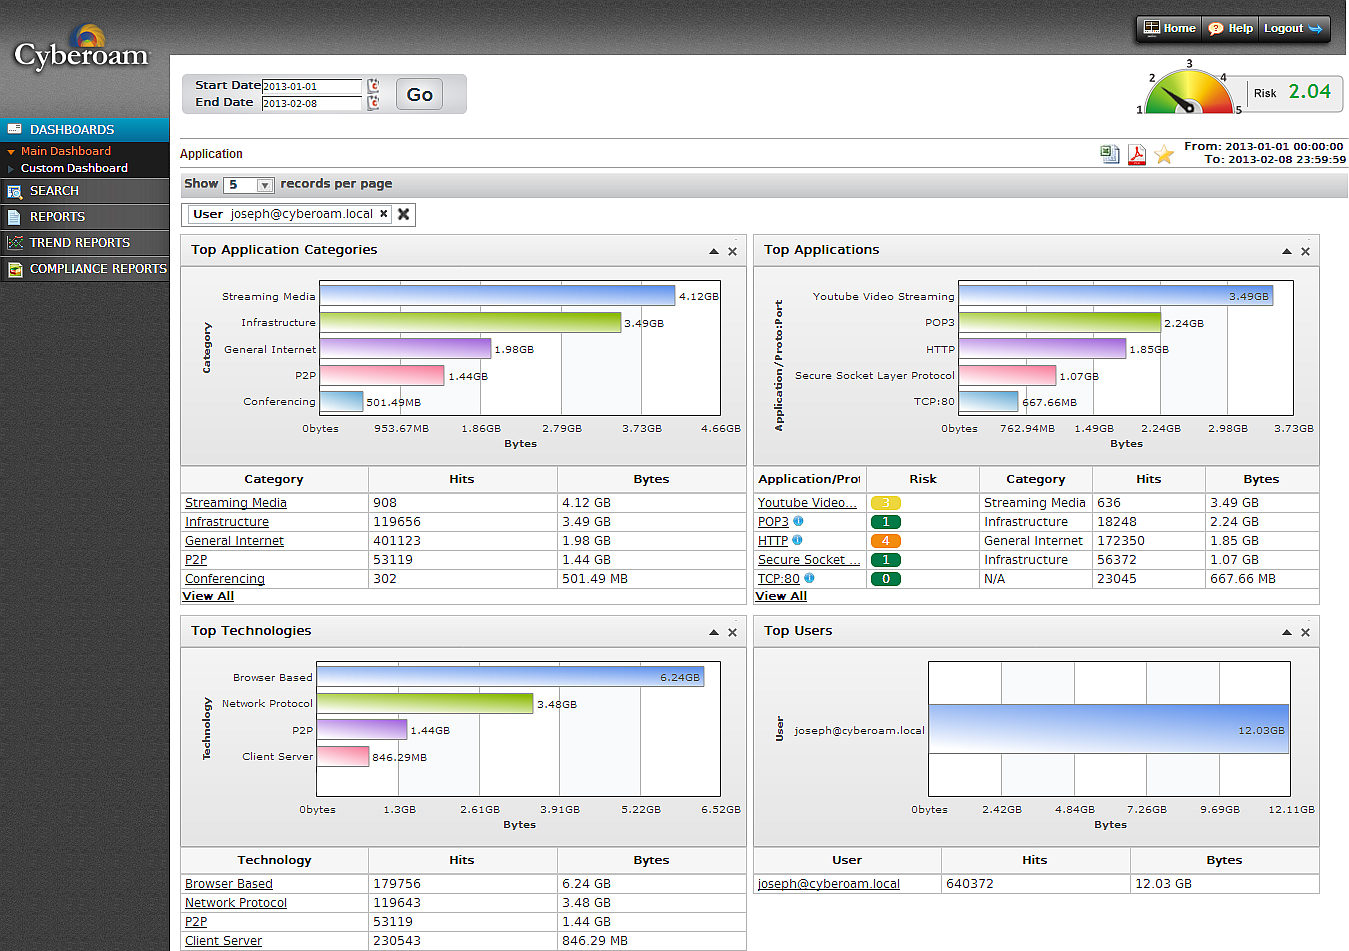Click Bytes header in Top Technologies table
The height and width of the screenshot is (951, 1349).
click(651, 860)
